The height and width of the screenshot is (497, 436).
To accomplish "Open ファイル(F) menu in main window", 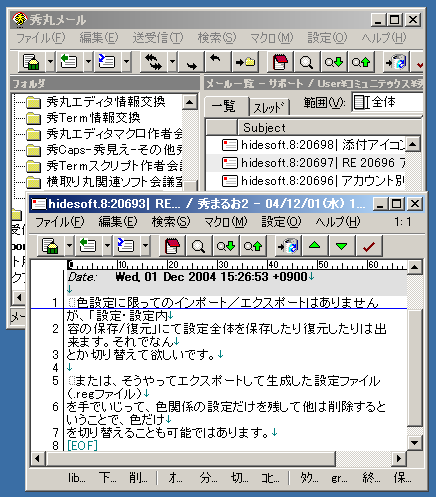I will 41,38.
